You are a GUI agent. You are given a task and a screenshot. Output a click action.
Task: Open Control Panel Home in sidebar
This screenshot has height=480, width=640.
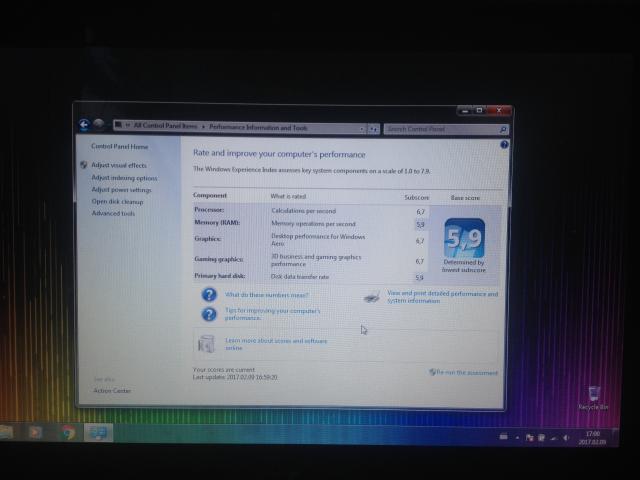click(119, 147)
